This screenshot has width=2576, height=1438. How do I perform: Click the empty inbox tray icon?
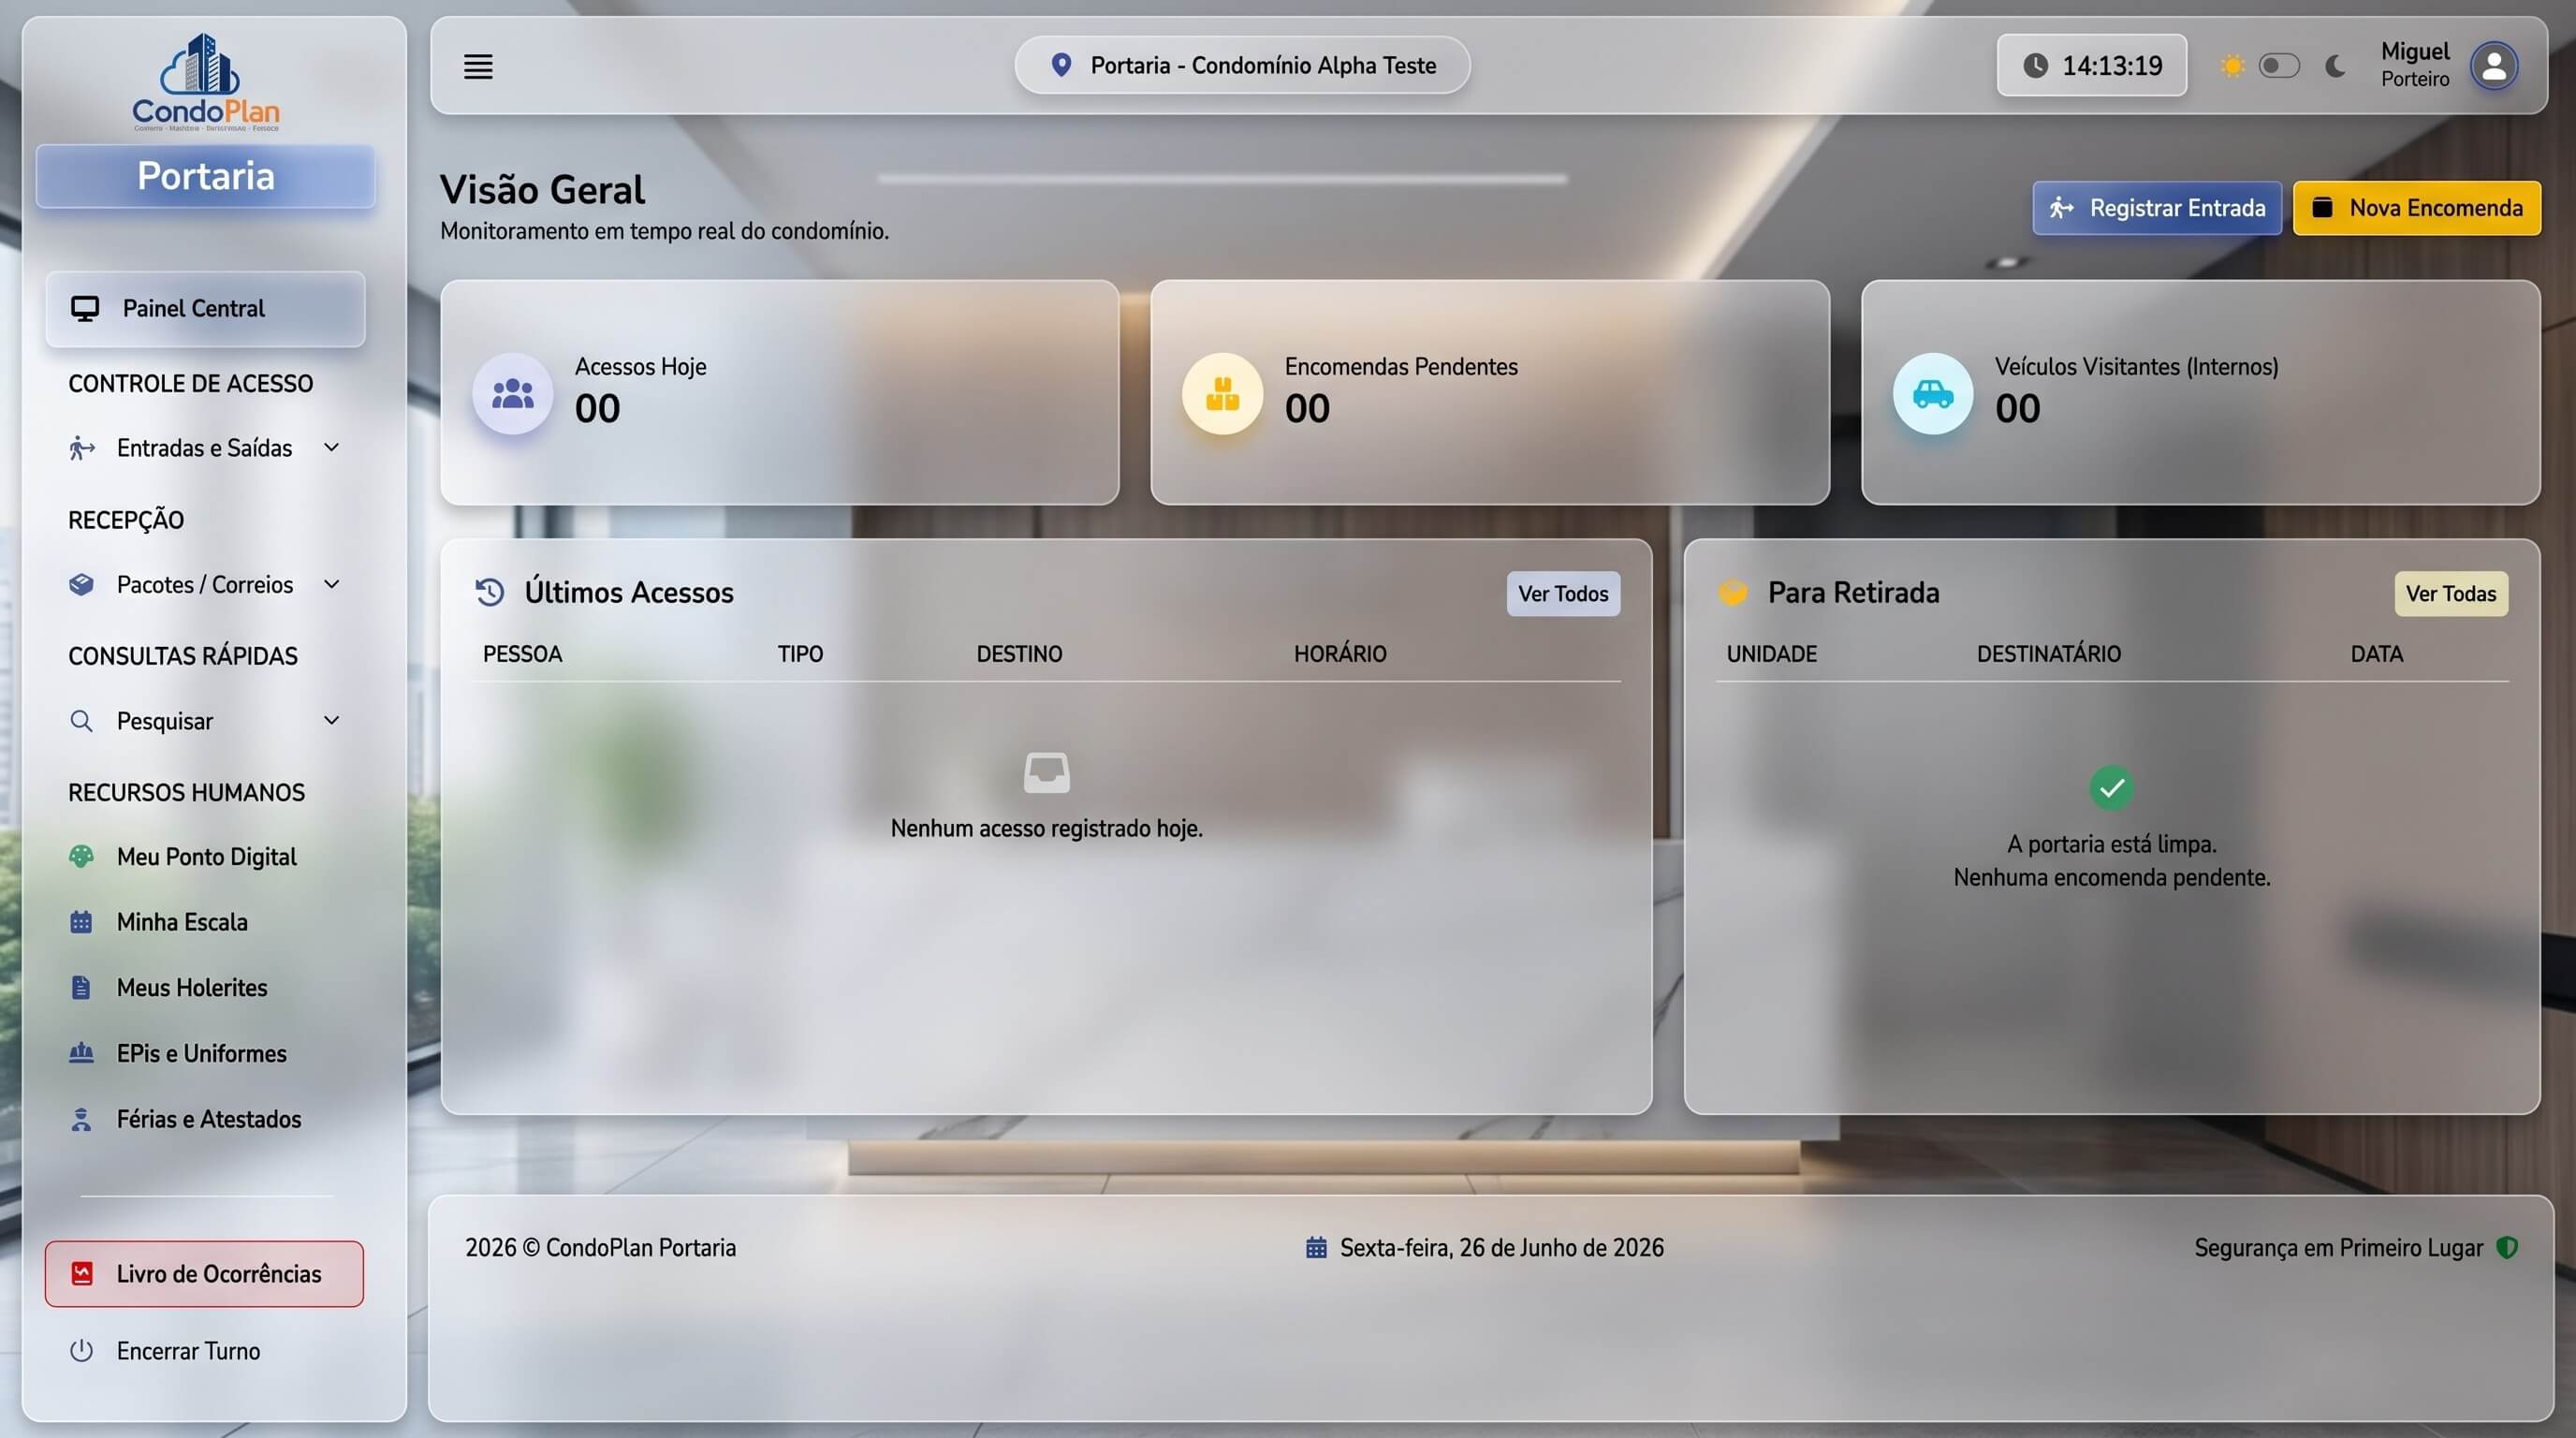point(1047,773)
